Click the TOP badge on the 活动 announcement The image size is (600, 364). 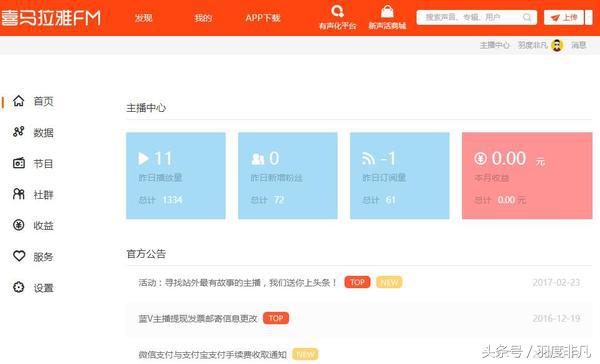click(x=357, y=282)
